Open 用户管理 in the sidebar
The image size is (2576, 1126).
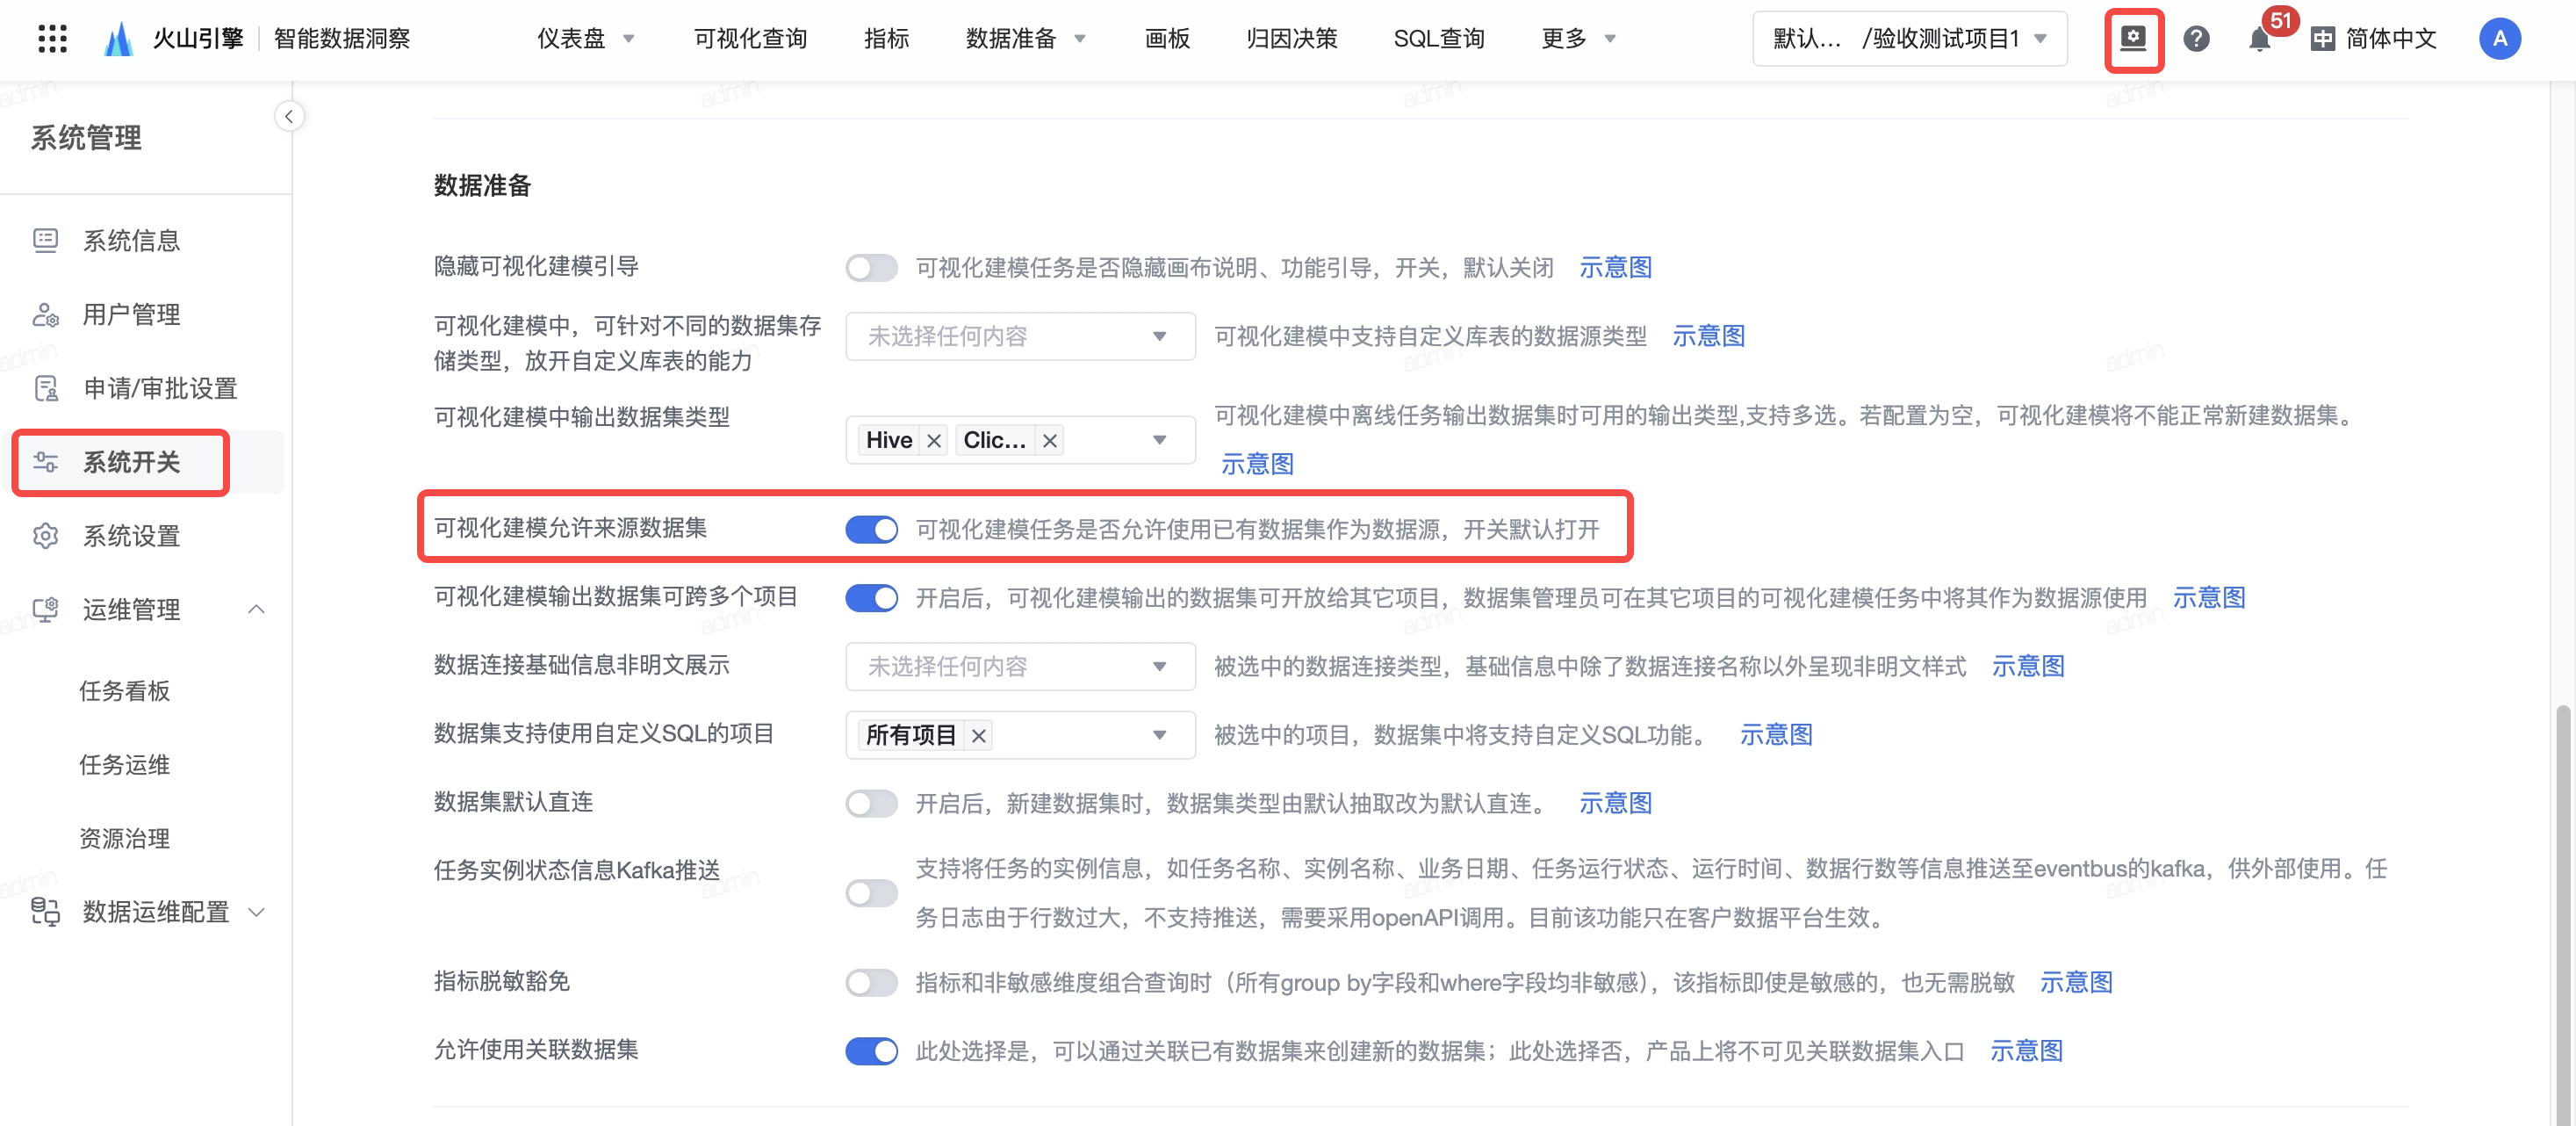pos(131,314)
